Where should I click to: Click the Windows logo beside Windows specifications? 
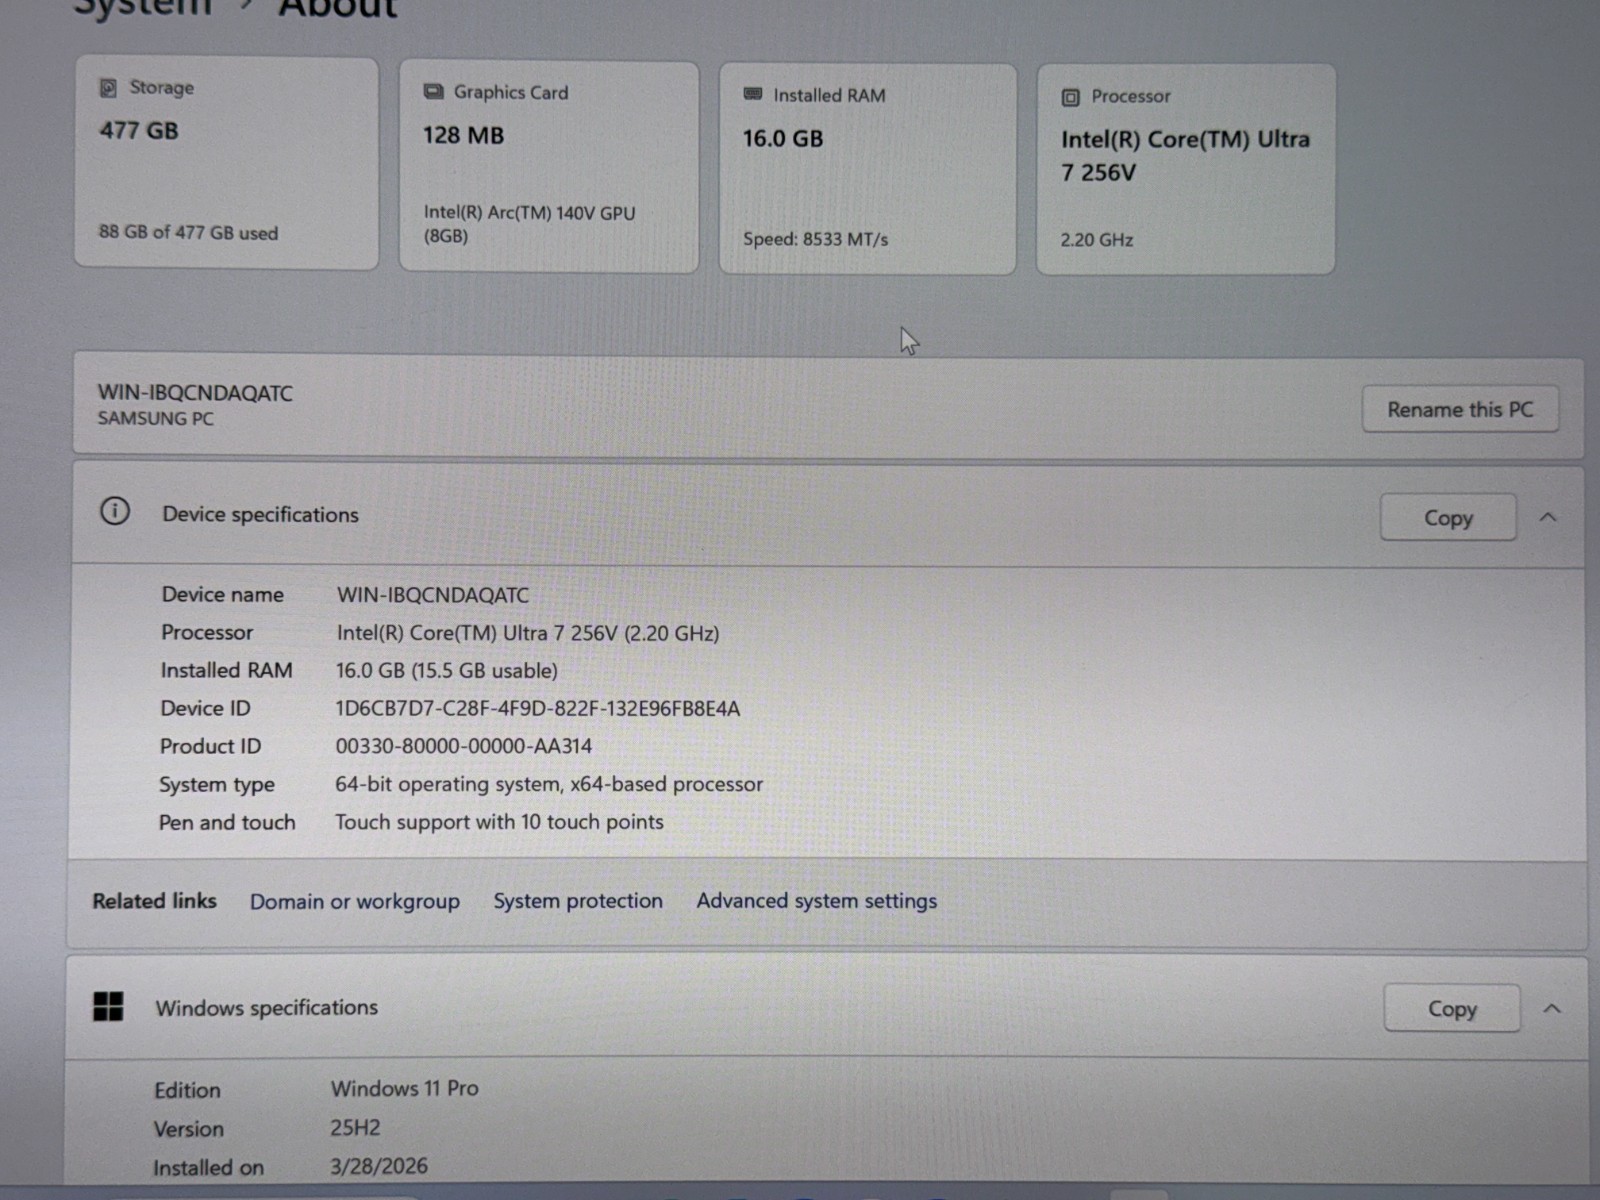[108, 1006]
